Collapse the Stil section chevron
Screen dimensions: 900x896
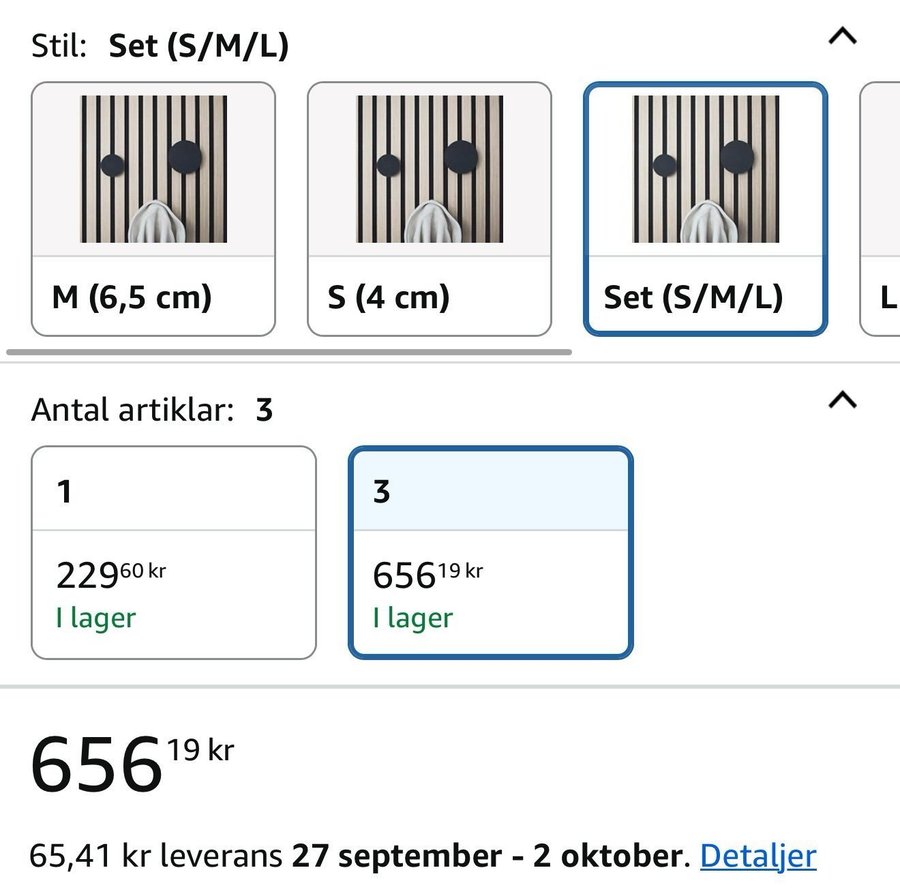842,37
